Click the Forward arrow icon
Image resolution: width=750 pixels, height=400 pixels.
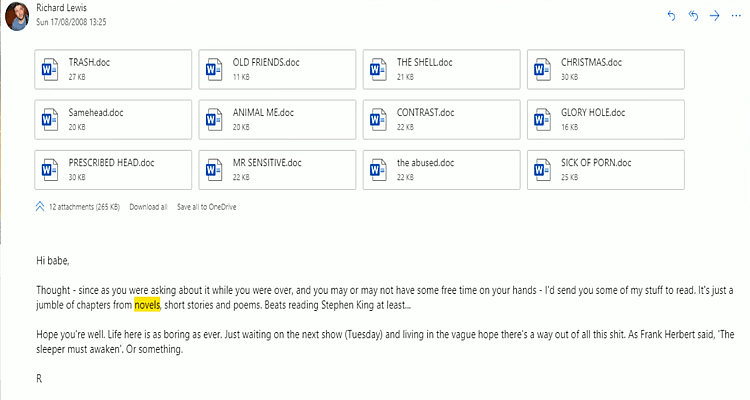click(714, 16)
